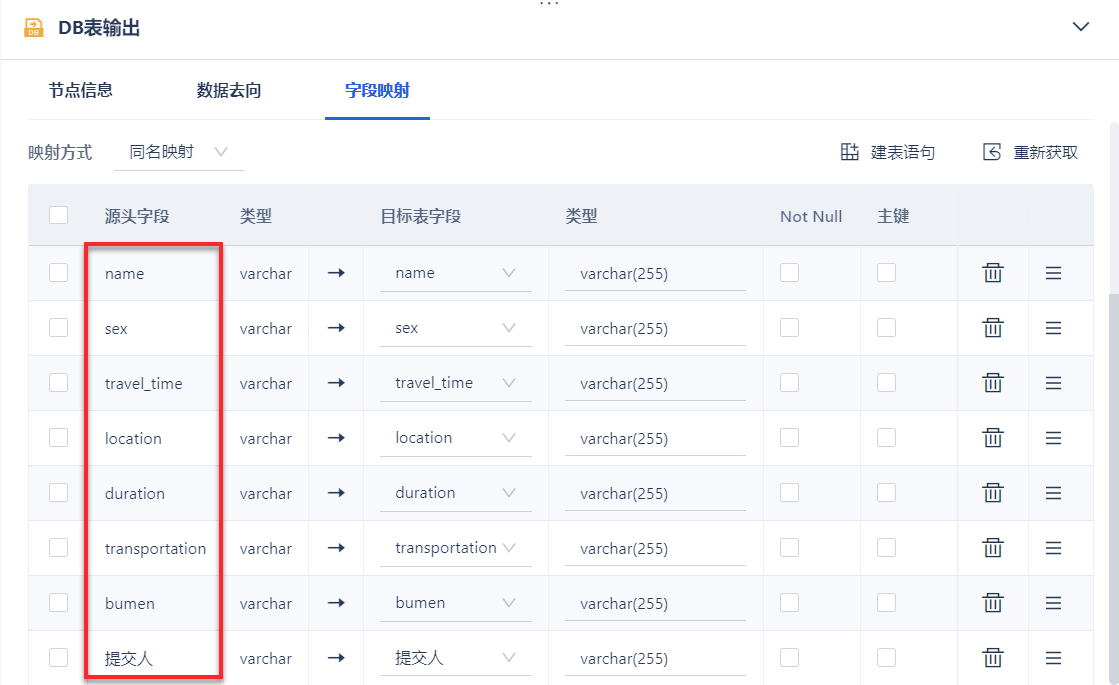This screenshot has height=685, width=1119.
Task: Click source field transportation text
Action: tap(155, 549)
